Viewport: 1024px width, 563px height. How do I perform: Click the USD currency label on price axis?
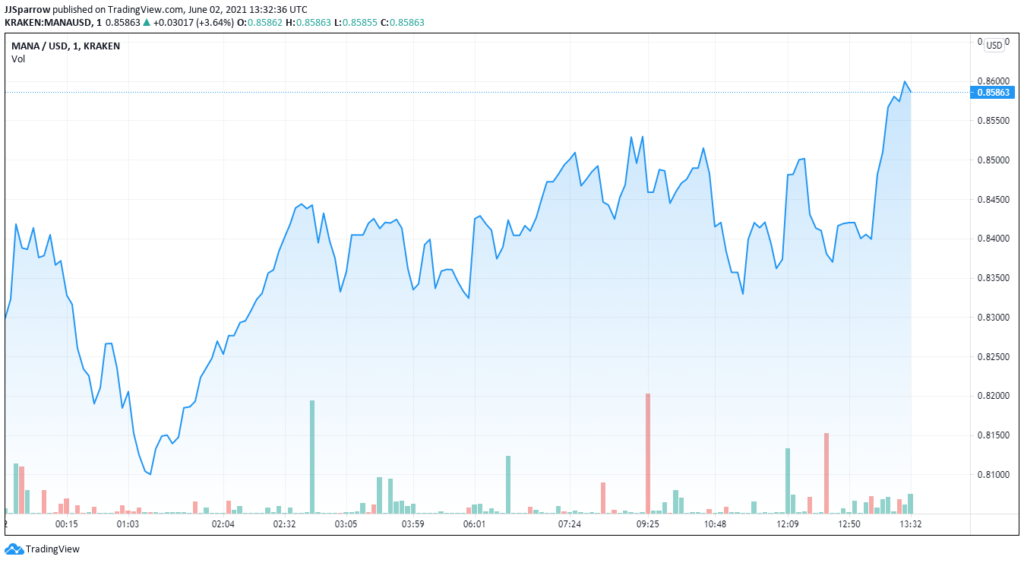pyautogui.click(x=994, y=45)
